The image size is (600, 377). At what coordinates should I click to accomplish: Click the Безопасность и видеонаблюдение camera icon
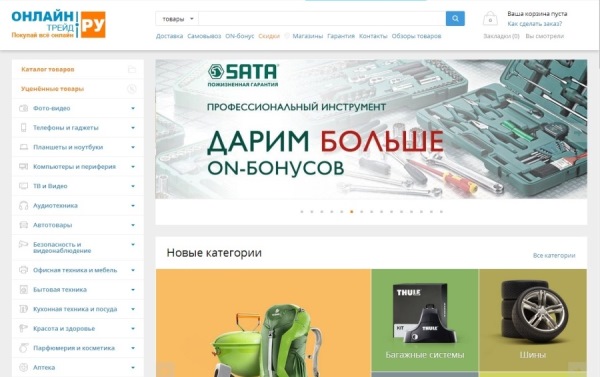[23, 244]
